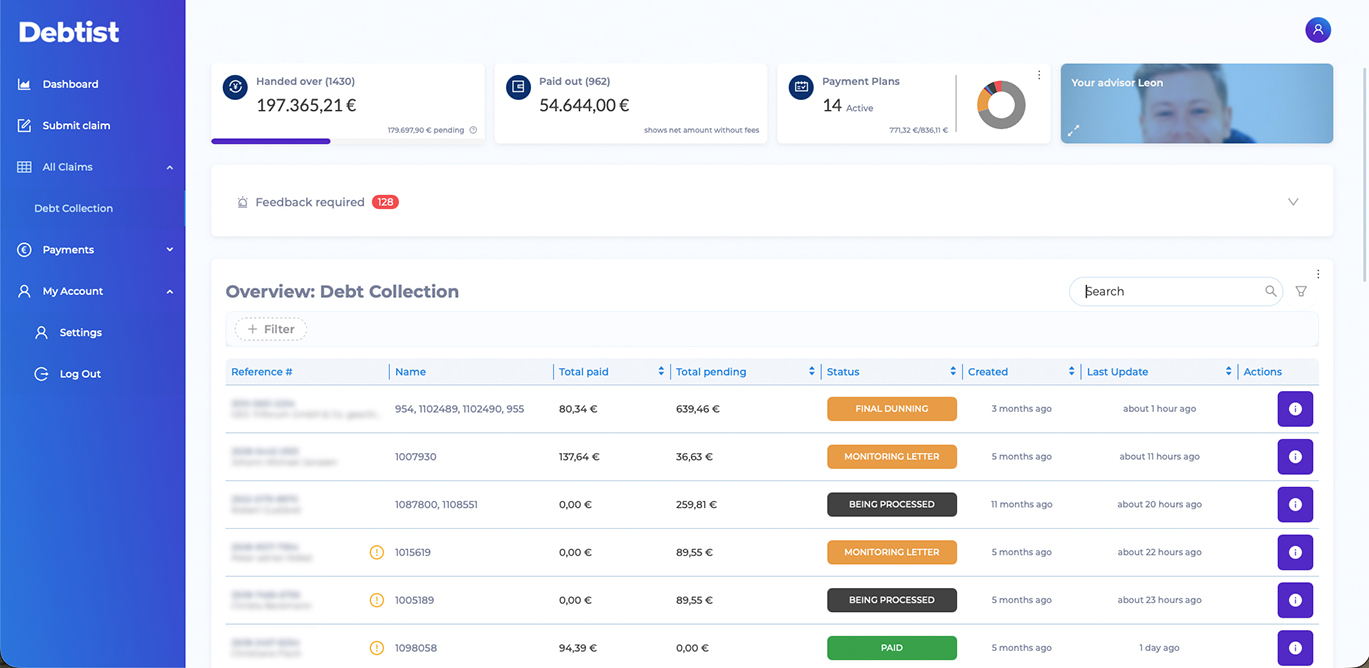Click the warning icon next to claim 1015619
Viewport: 1369px width, 668px height.
pos(377,552)
